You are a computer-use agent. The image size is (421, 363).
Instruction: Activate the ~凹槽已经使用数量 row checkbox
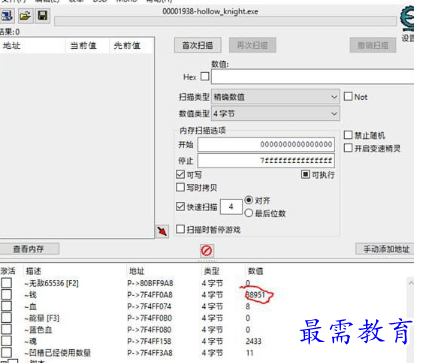(x=6, y=353)
